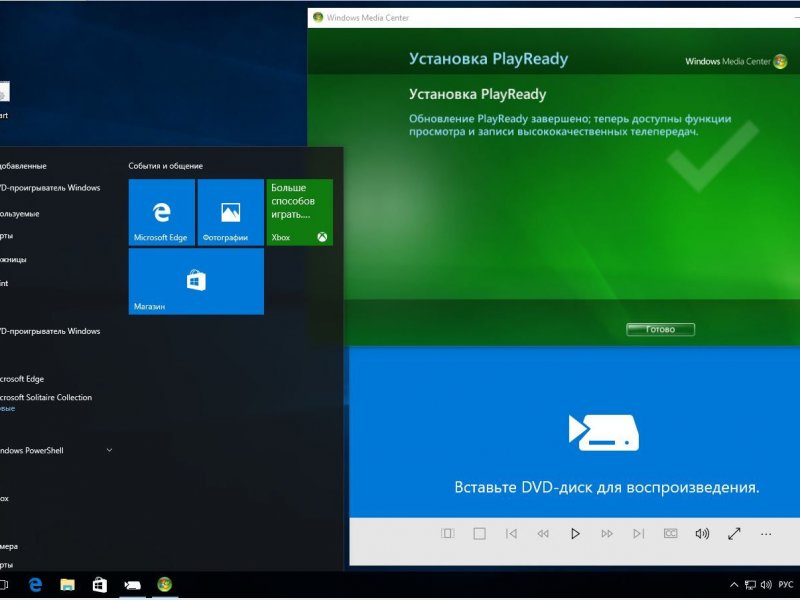Open Microsoft Solitaire Collection in Start list
This screenshot has width=800, height=600.
[46, 397]
